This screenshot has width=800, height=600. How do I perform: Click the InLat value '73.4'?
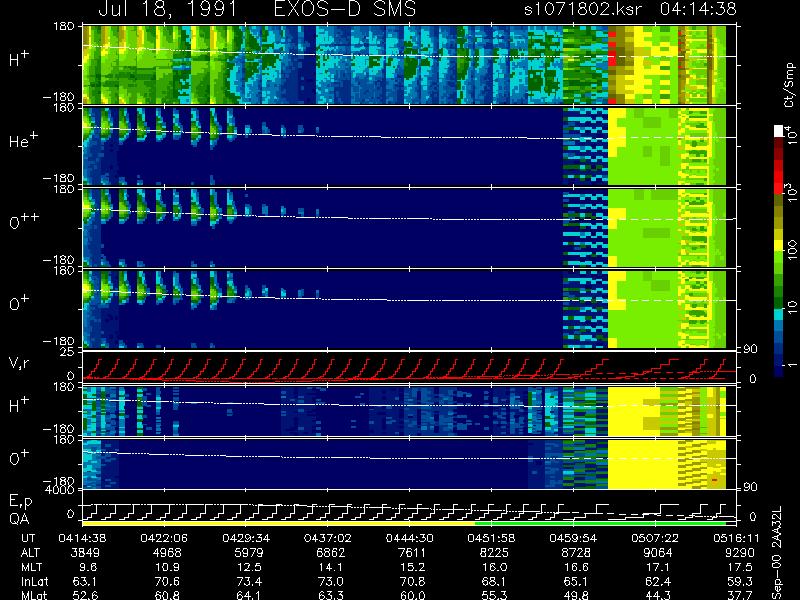coord(249,581)
